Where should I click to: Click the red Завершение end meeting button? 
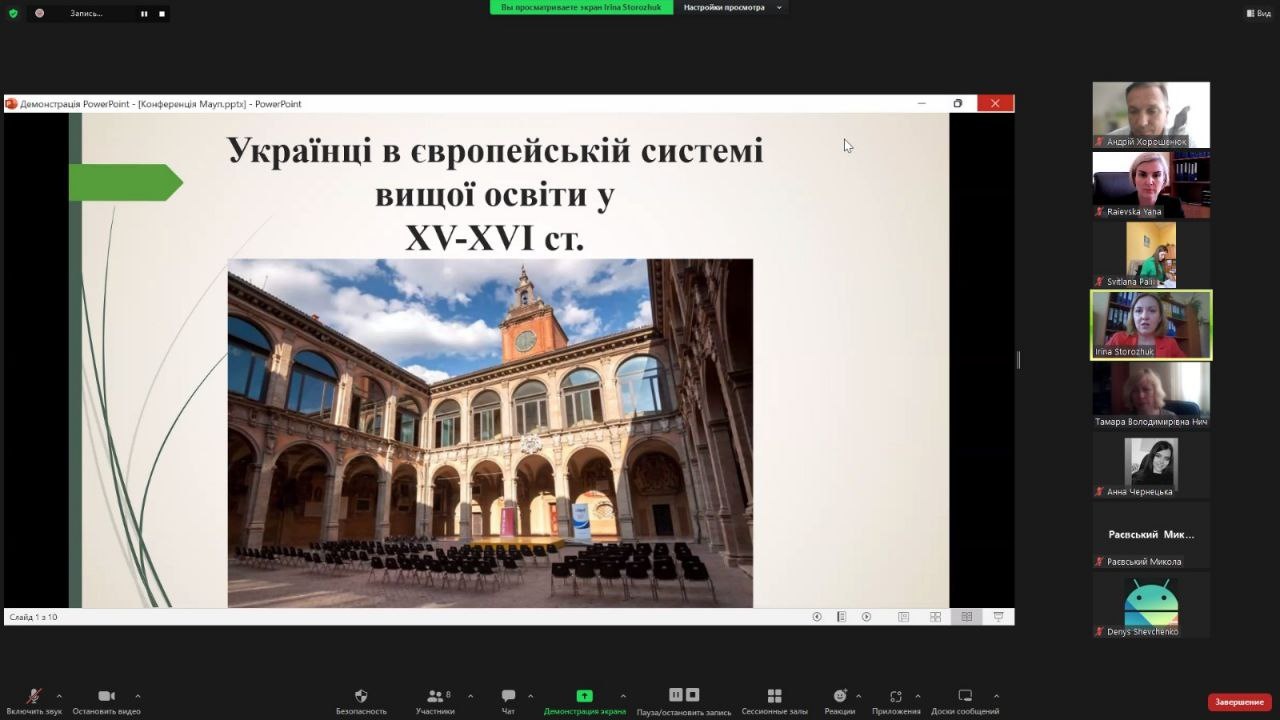1239,702
